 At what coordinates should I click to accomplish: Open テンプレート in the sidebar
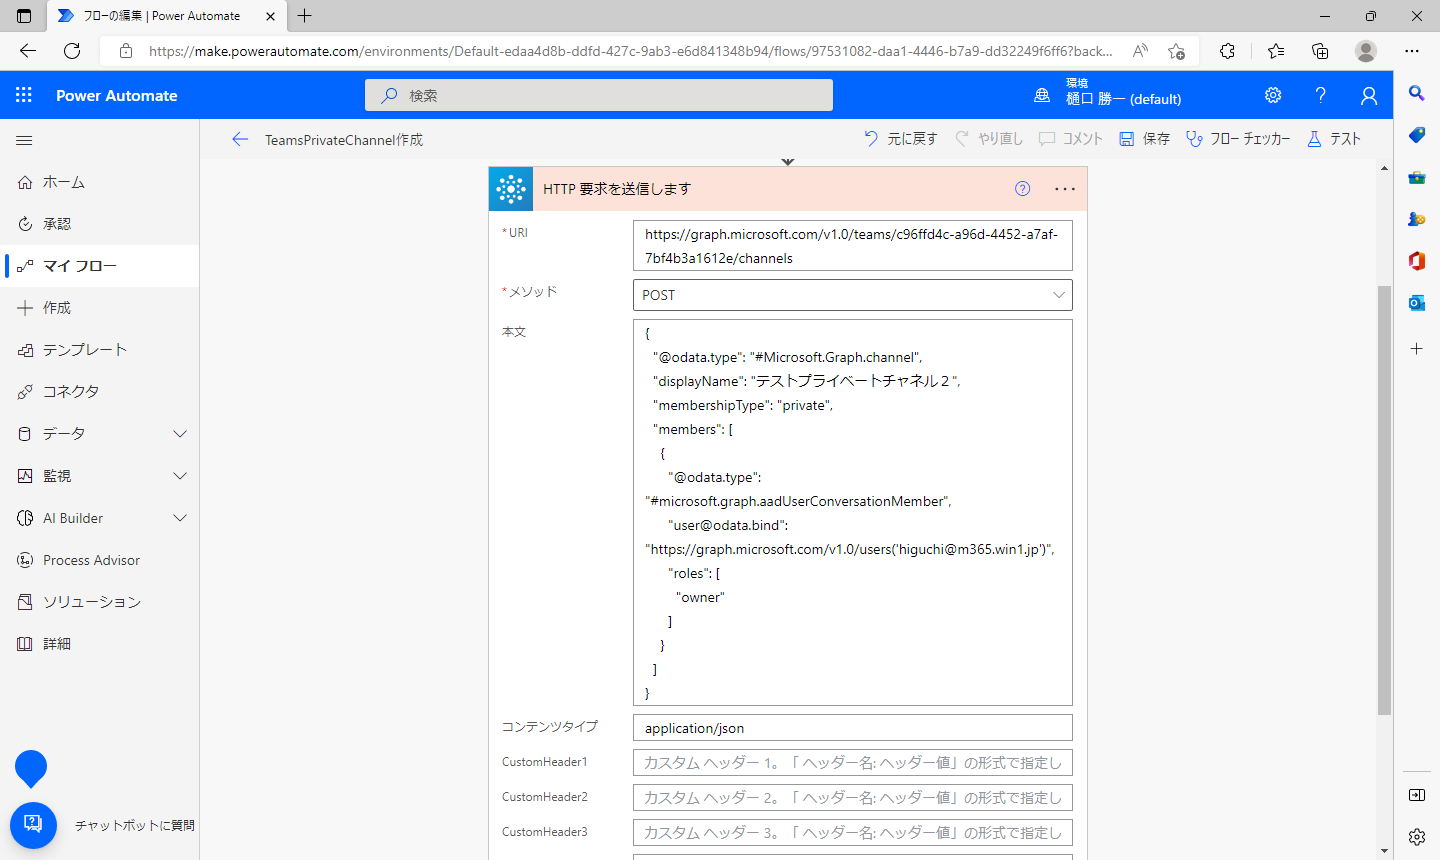[100, 350]
